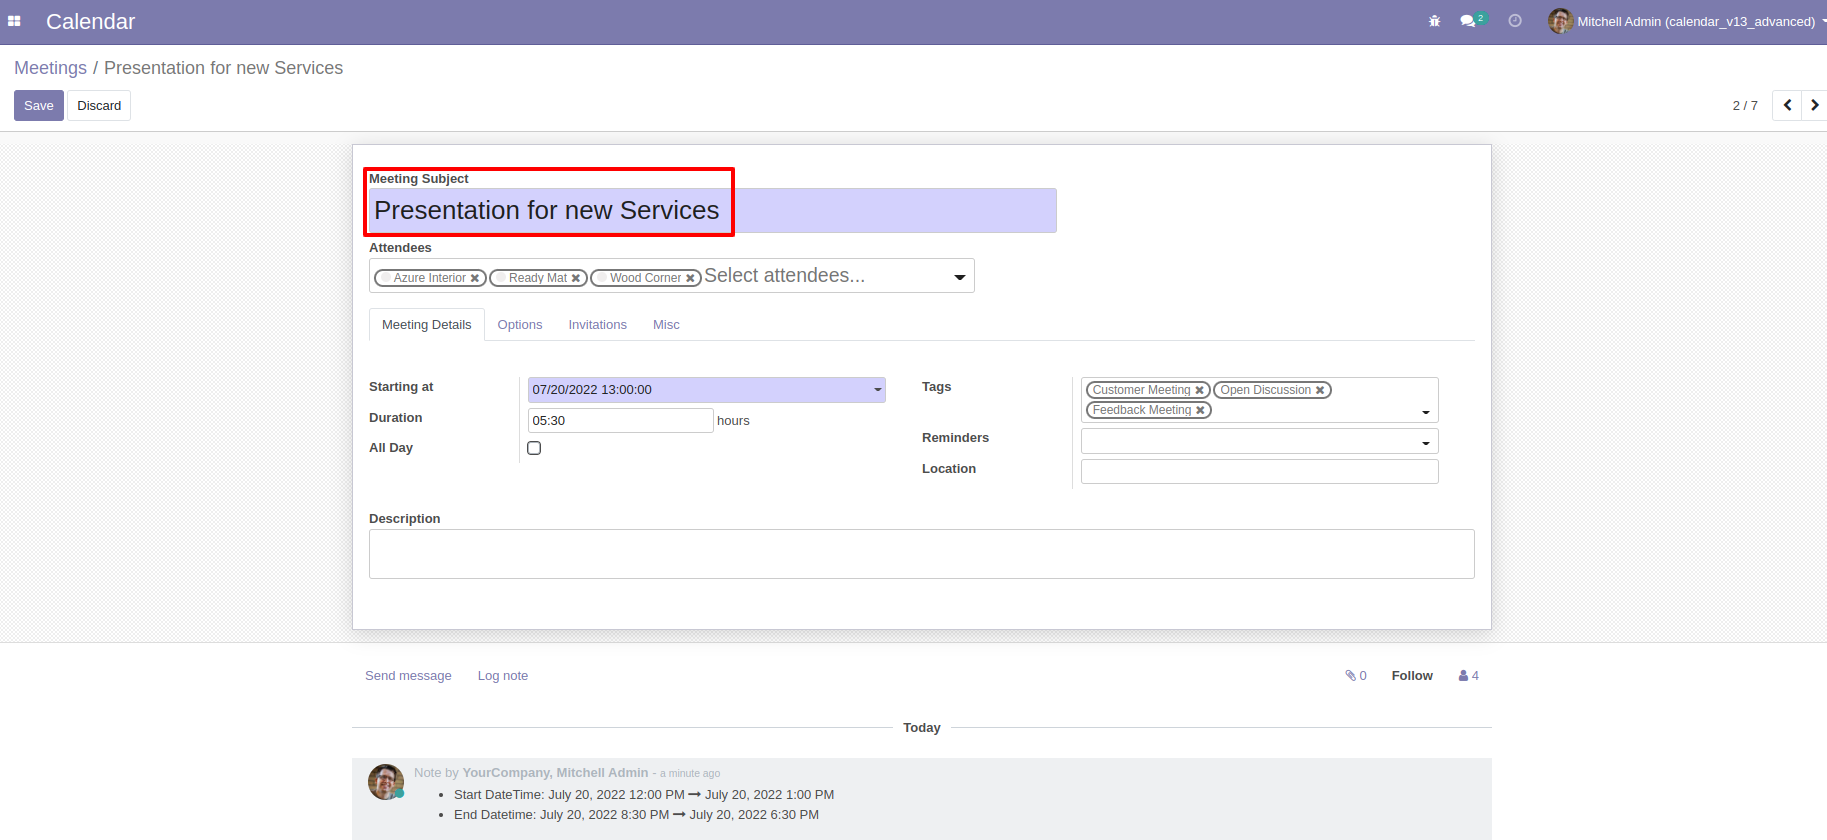This screenshot has height=840, width=1827.
Task: Remove Customer Meeting tag
Action: (x=1199, y=390)
